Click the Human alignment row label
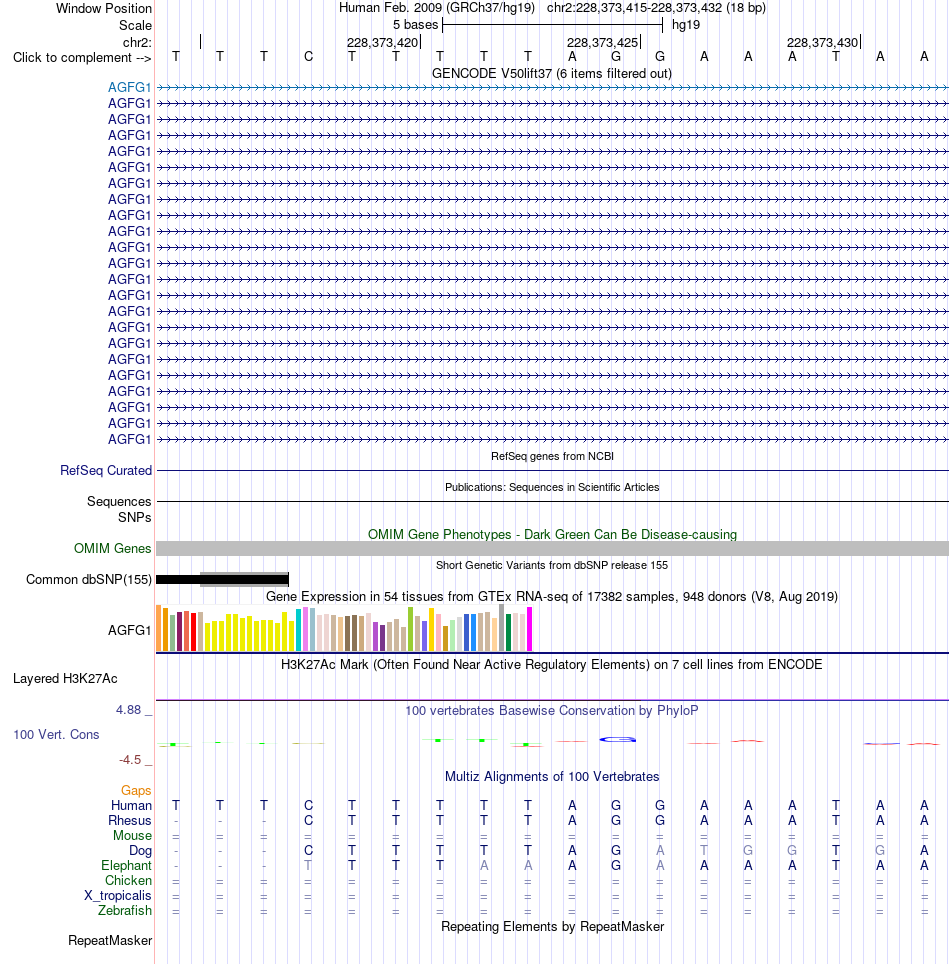Viewport: 950px width, 964px height. [131, 805]
